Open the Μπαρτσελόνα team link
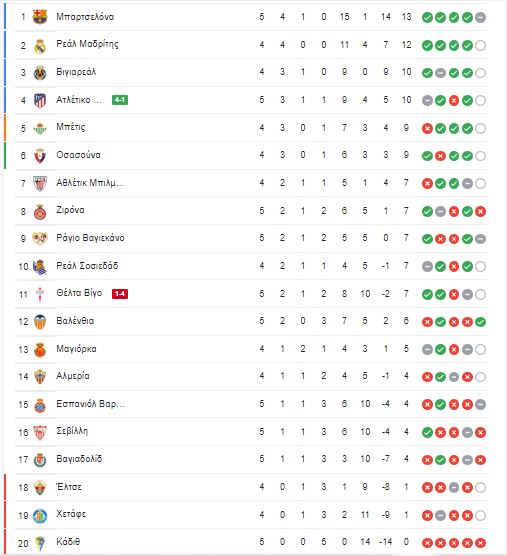 pyautogui.click(x=85, y=17)
